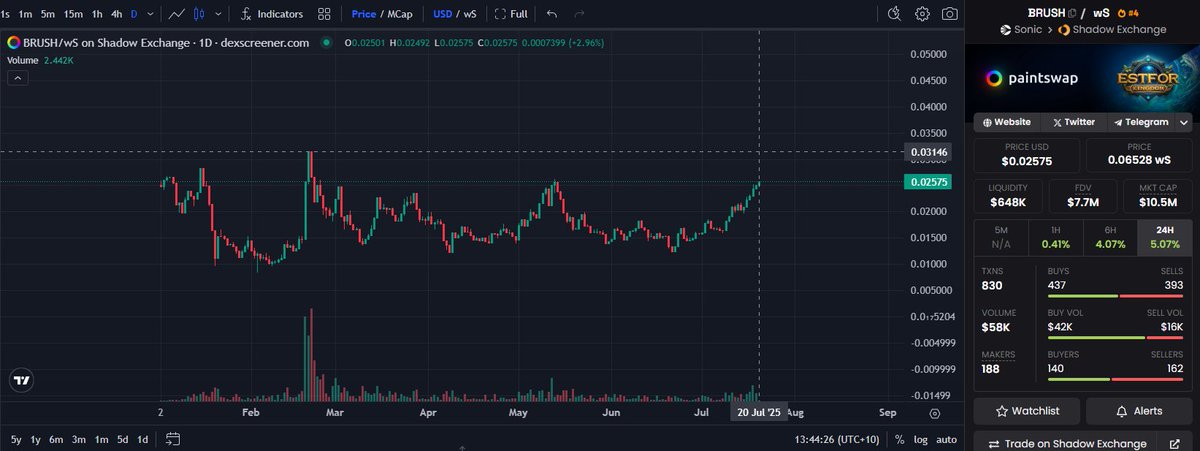Set chart range to 1d

(x=143, y=439)
